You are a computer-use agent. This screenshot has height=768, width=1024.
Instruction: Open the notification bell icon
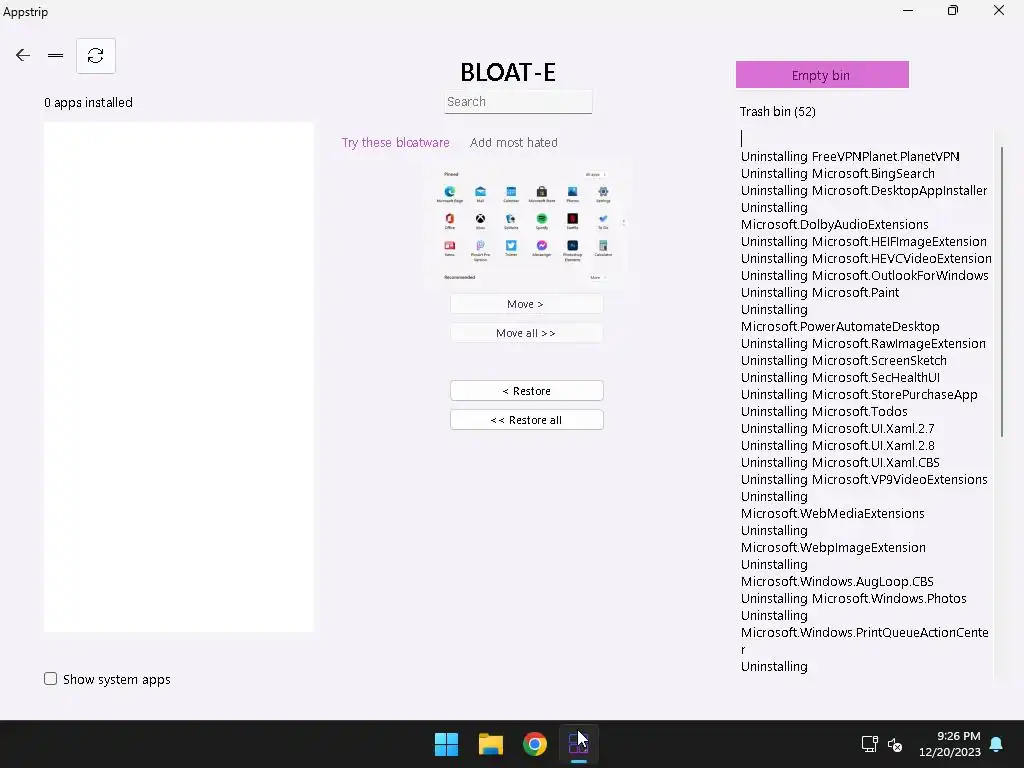(x=996, y=744)
